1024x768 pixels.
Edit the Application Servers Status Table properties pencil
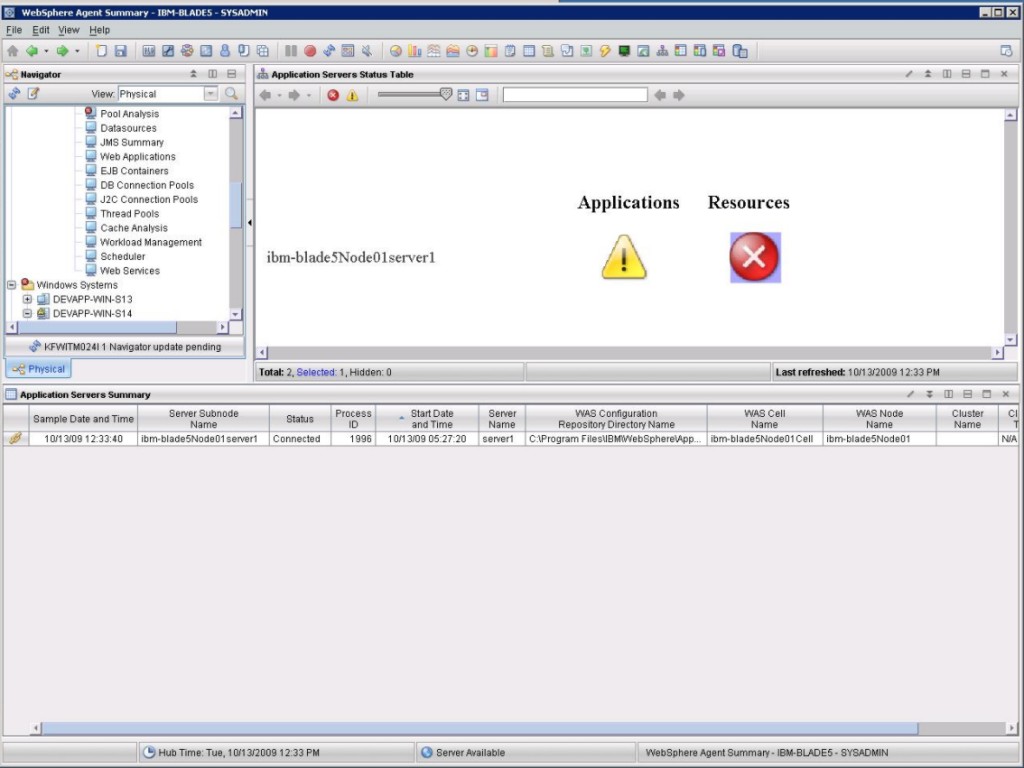908,73
